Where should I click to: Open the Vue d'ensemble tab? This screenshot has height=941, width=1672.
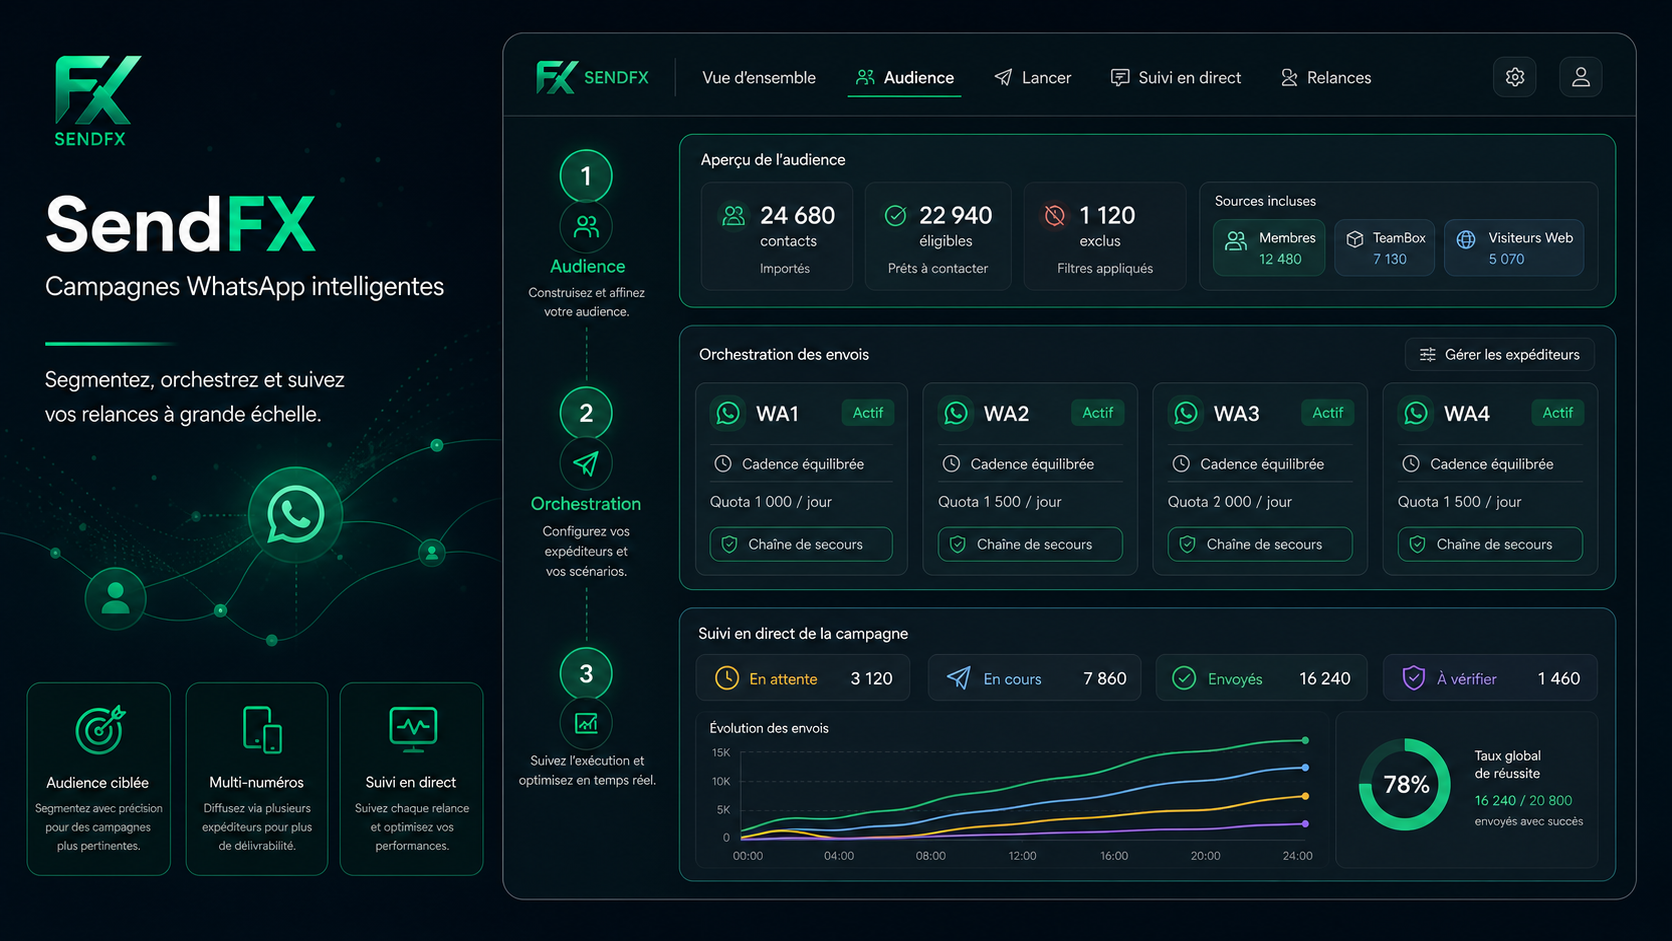(x=759, y=78)
